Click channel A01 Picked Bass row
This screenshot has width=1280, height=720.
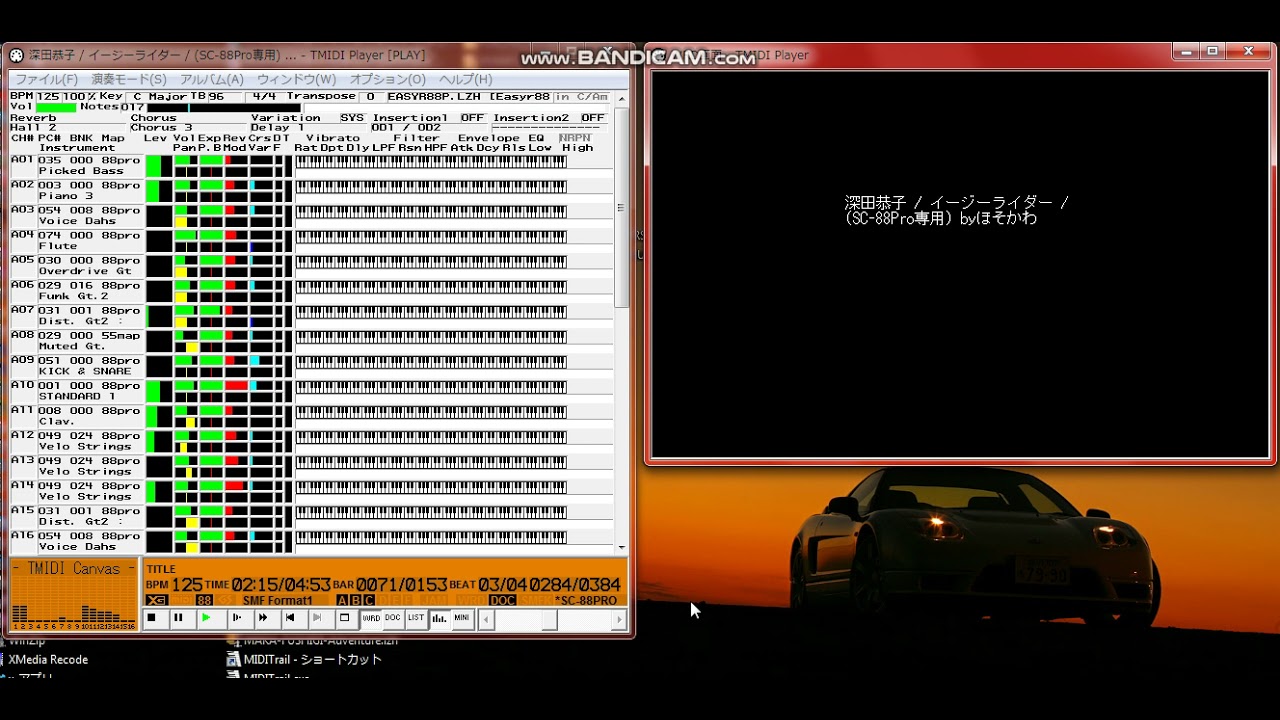(90, 165)
